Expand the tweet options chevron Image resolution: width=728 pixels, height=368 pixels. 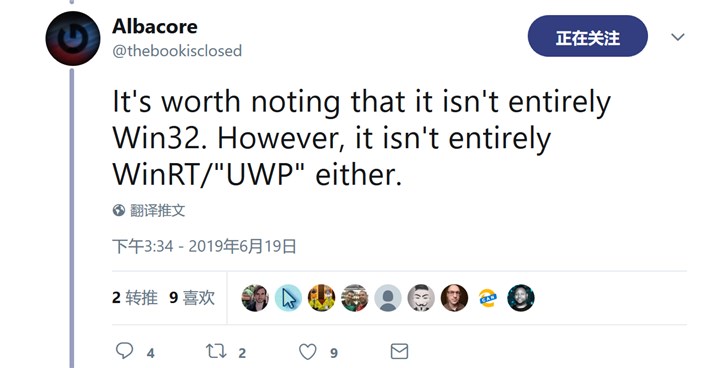click(678, 37)
